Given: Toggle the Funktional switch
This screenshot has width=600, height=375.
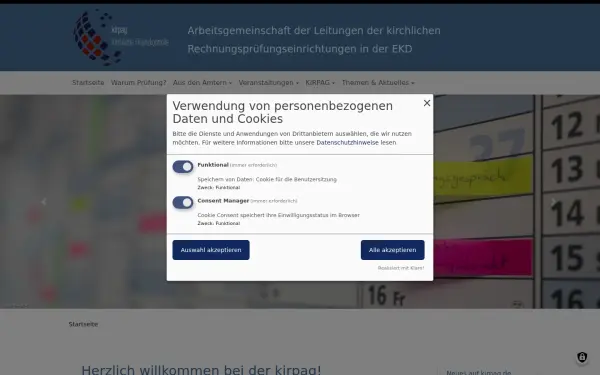Looking at the screenshot, I should point(183,167).
